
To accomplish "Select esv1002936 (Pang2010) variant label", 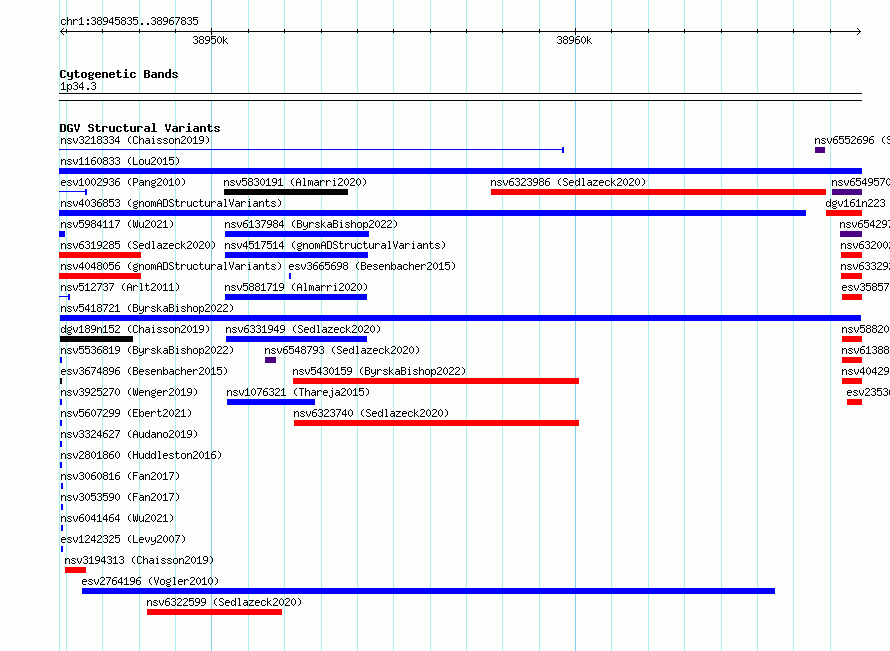I will [x=123, y=182].
